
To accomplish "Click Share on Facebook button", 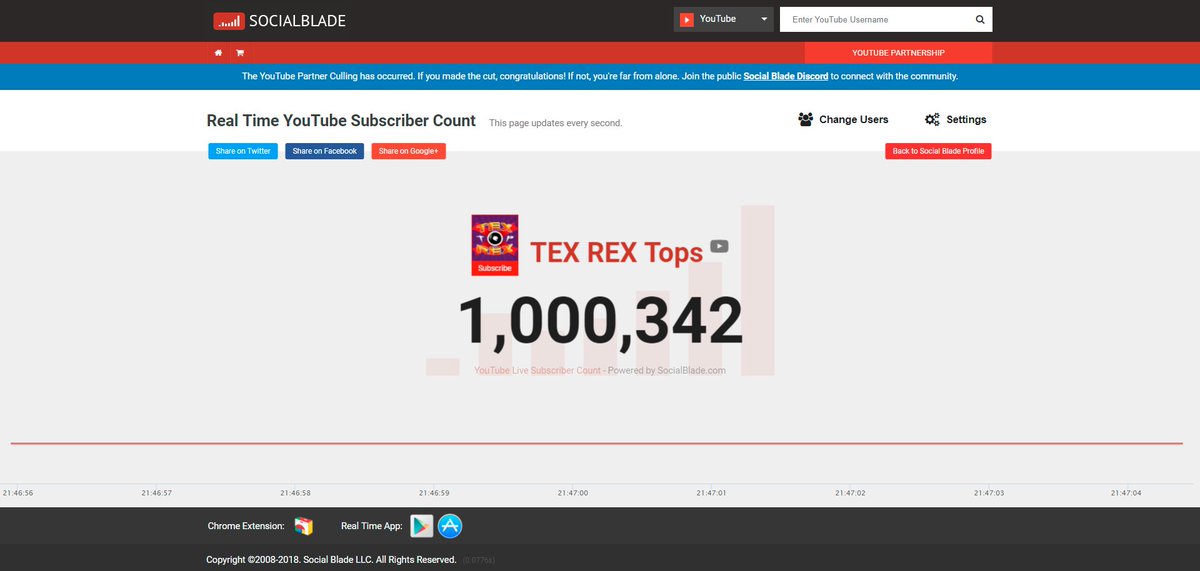I will click(x=325, y=151).
